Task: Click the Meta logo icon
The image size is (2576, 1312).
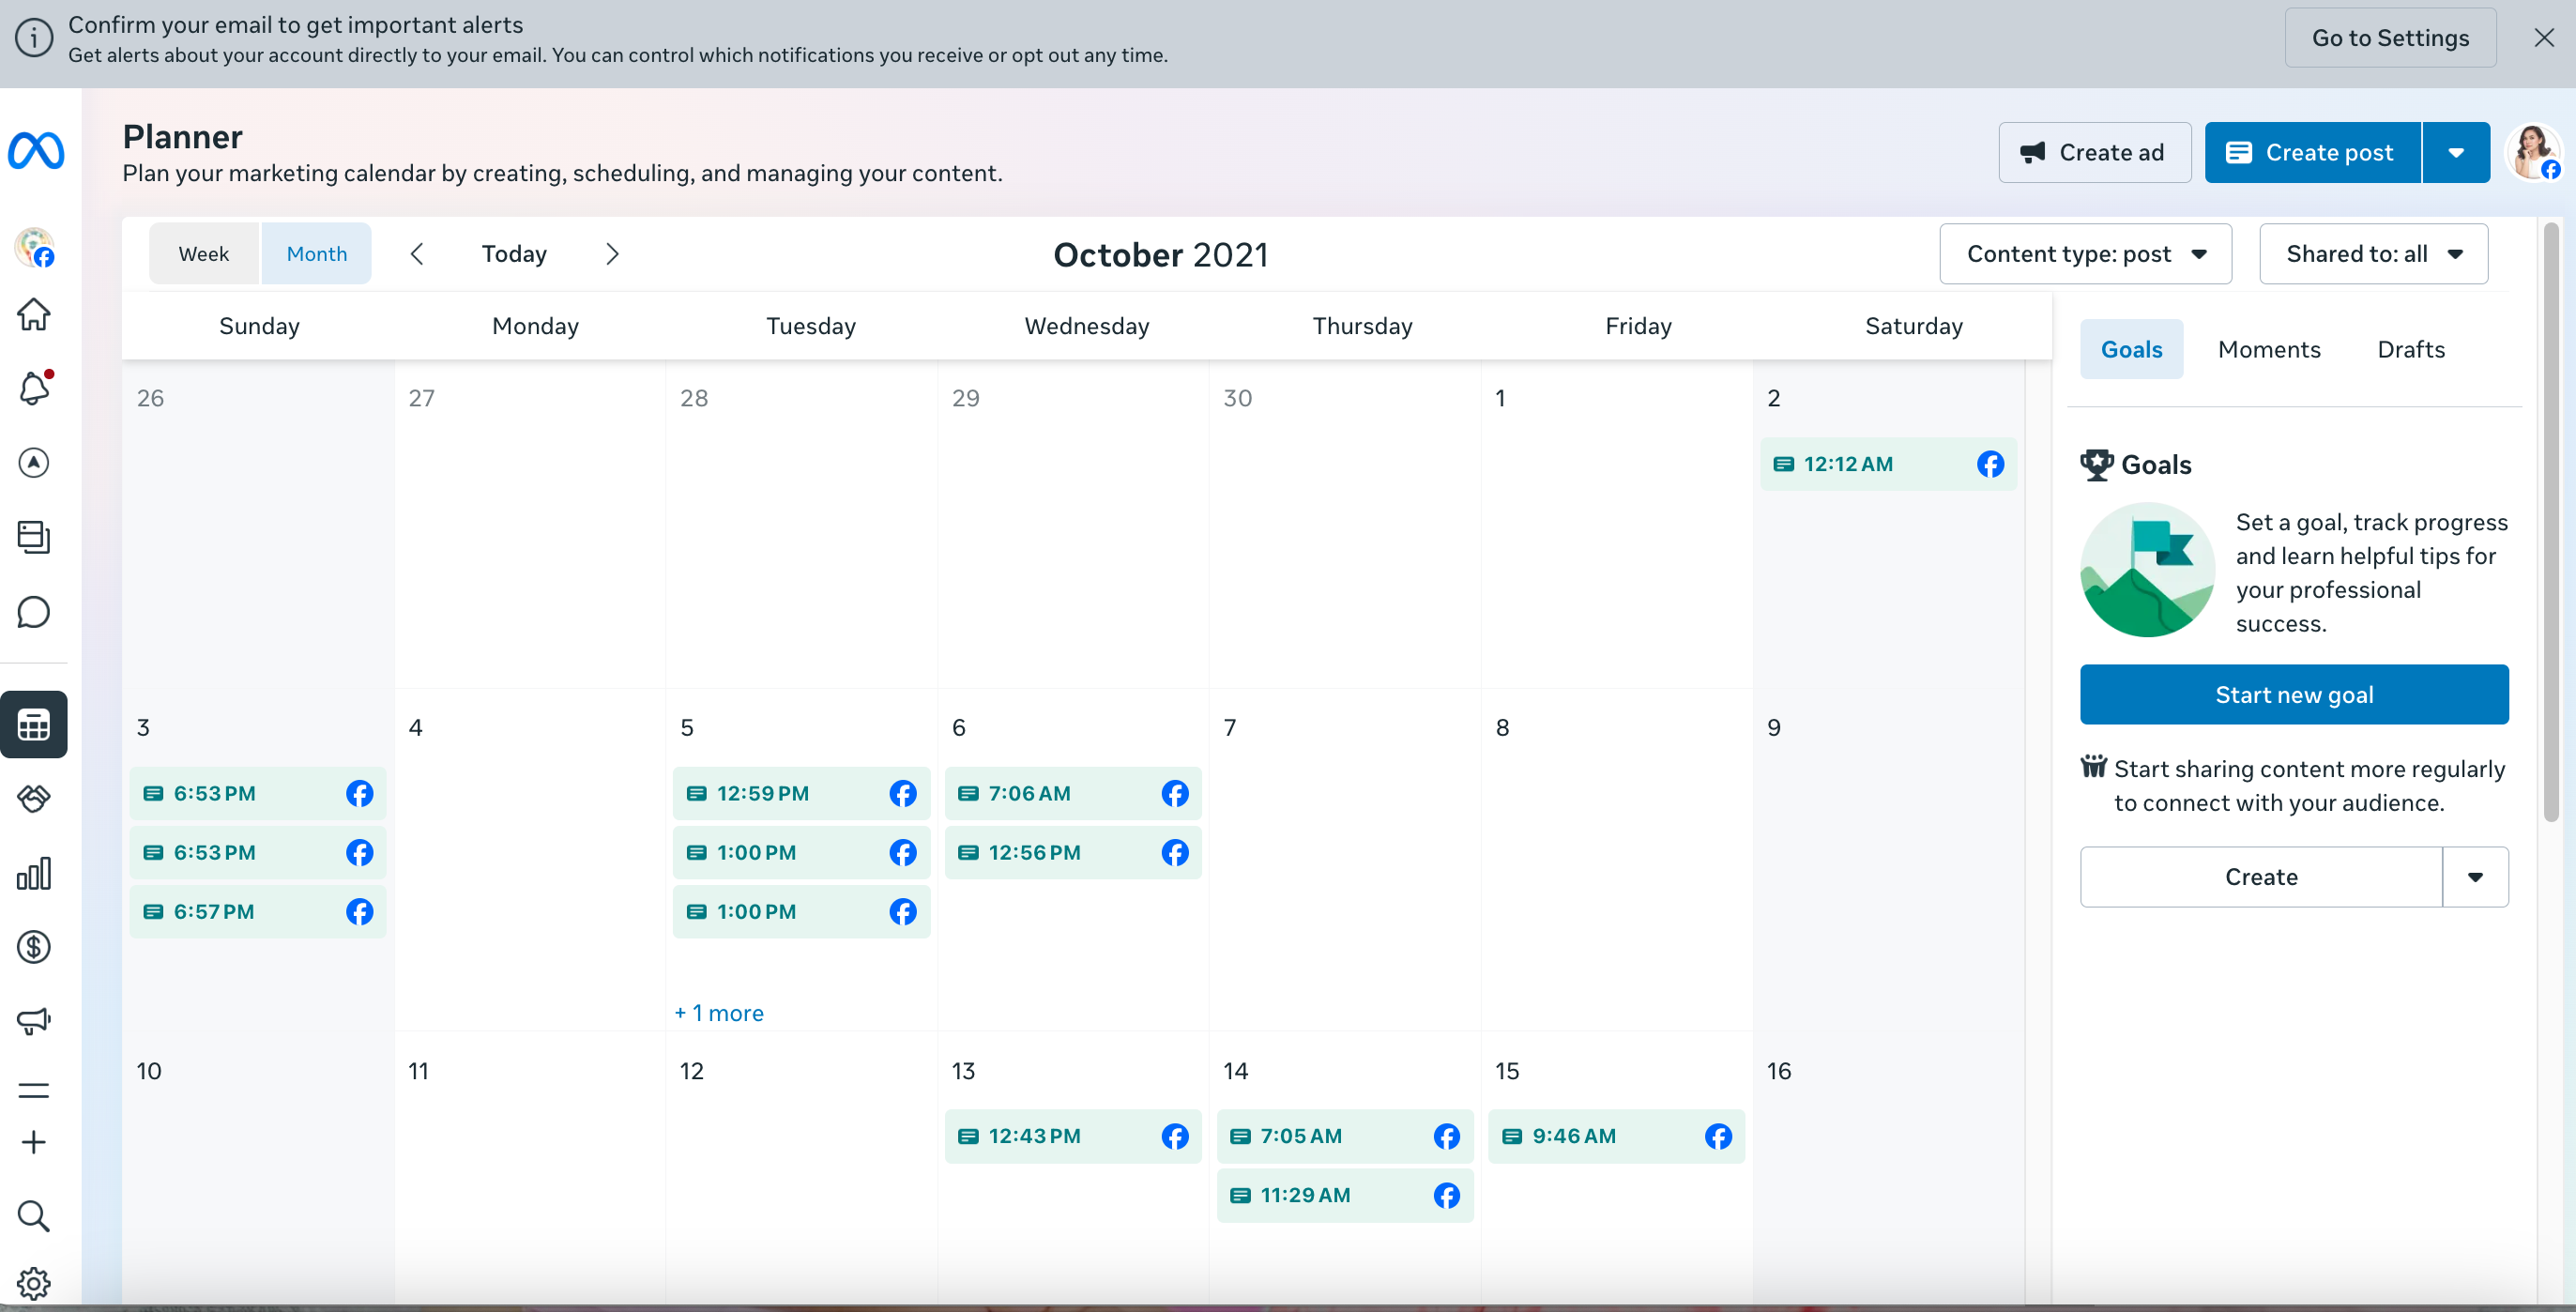Action: click(36, 151)
